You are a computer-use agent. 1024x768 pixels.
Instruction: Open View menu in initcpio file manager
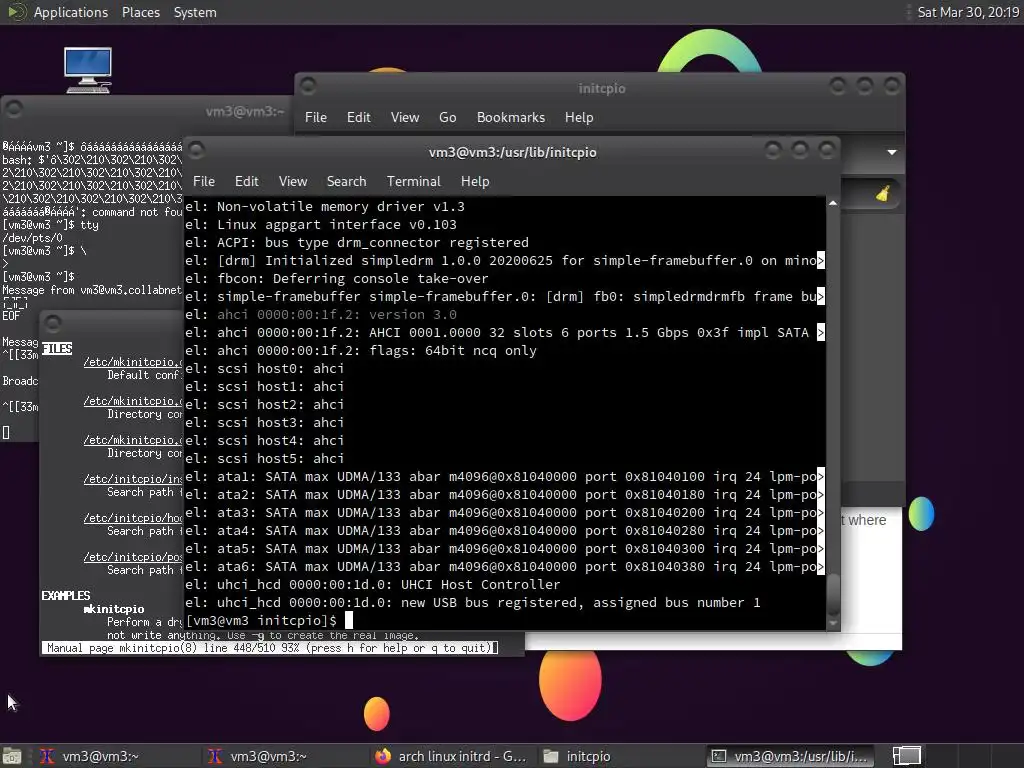pos(405,118)
